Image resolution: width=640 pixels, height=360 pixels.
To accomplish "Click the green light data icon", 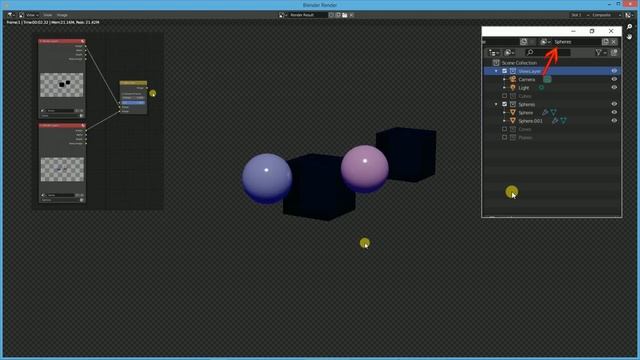I will [x=541, y=88].
